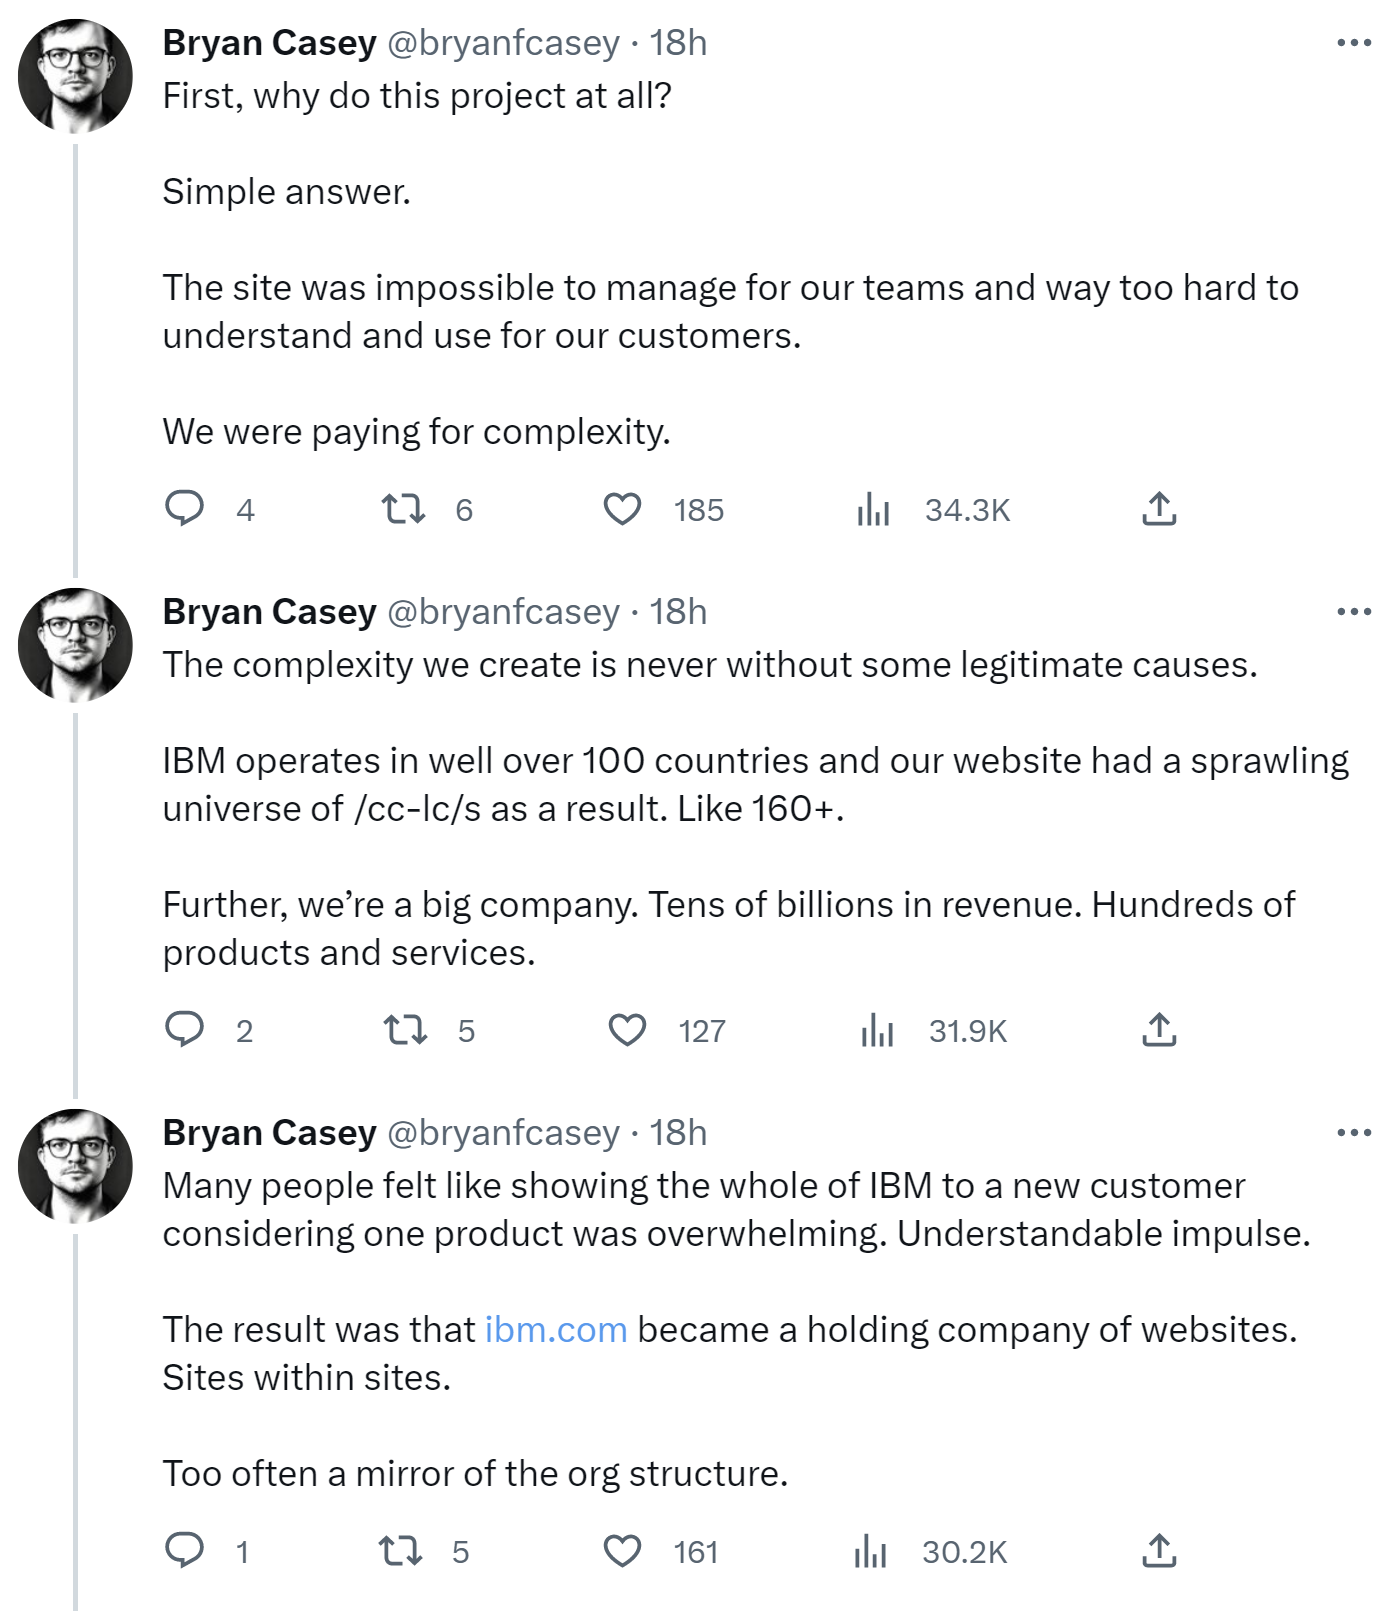Click Bryan Casey's profile avatar
Viewport: 1398px width, 1611px height.
pos(68,70)
